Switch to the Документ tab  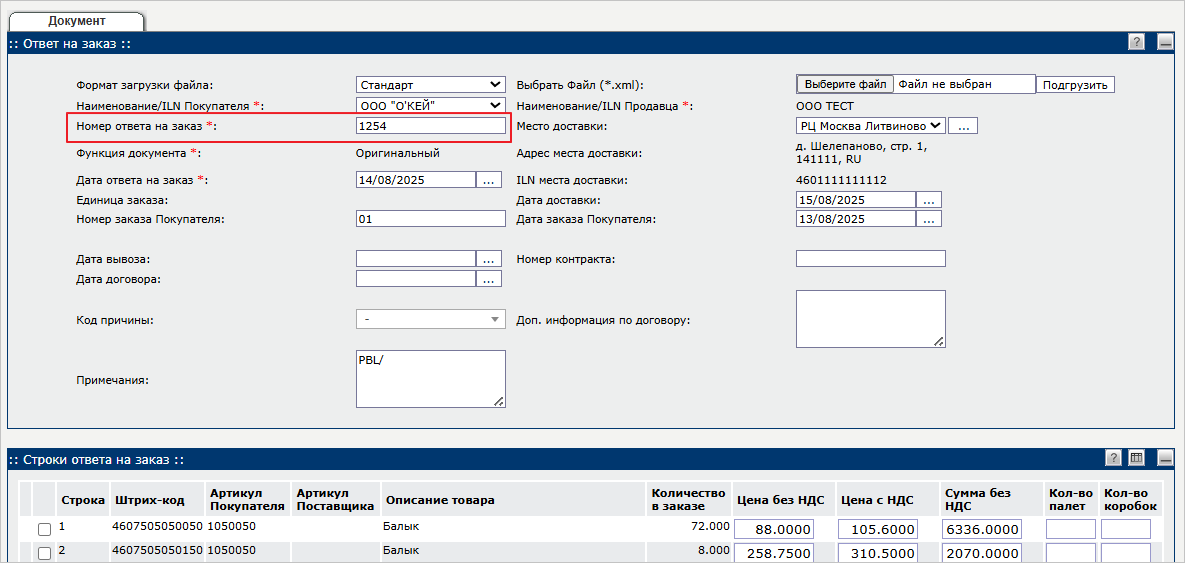[77, 20]
